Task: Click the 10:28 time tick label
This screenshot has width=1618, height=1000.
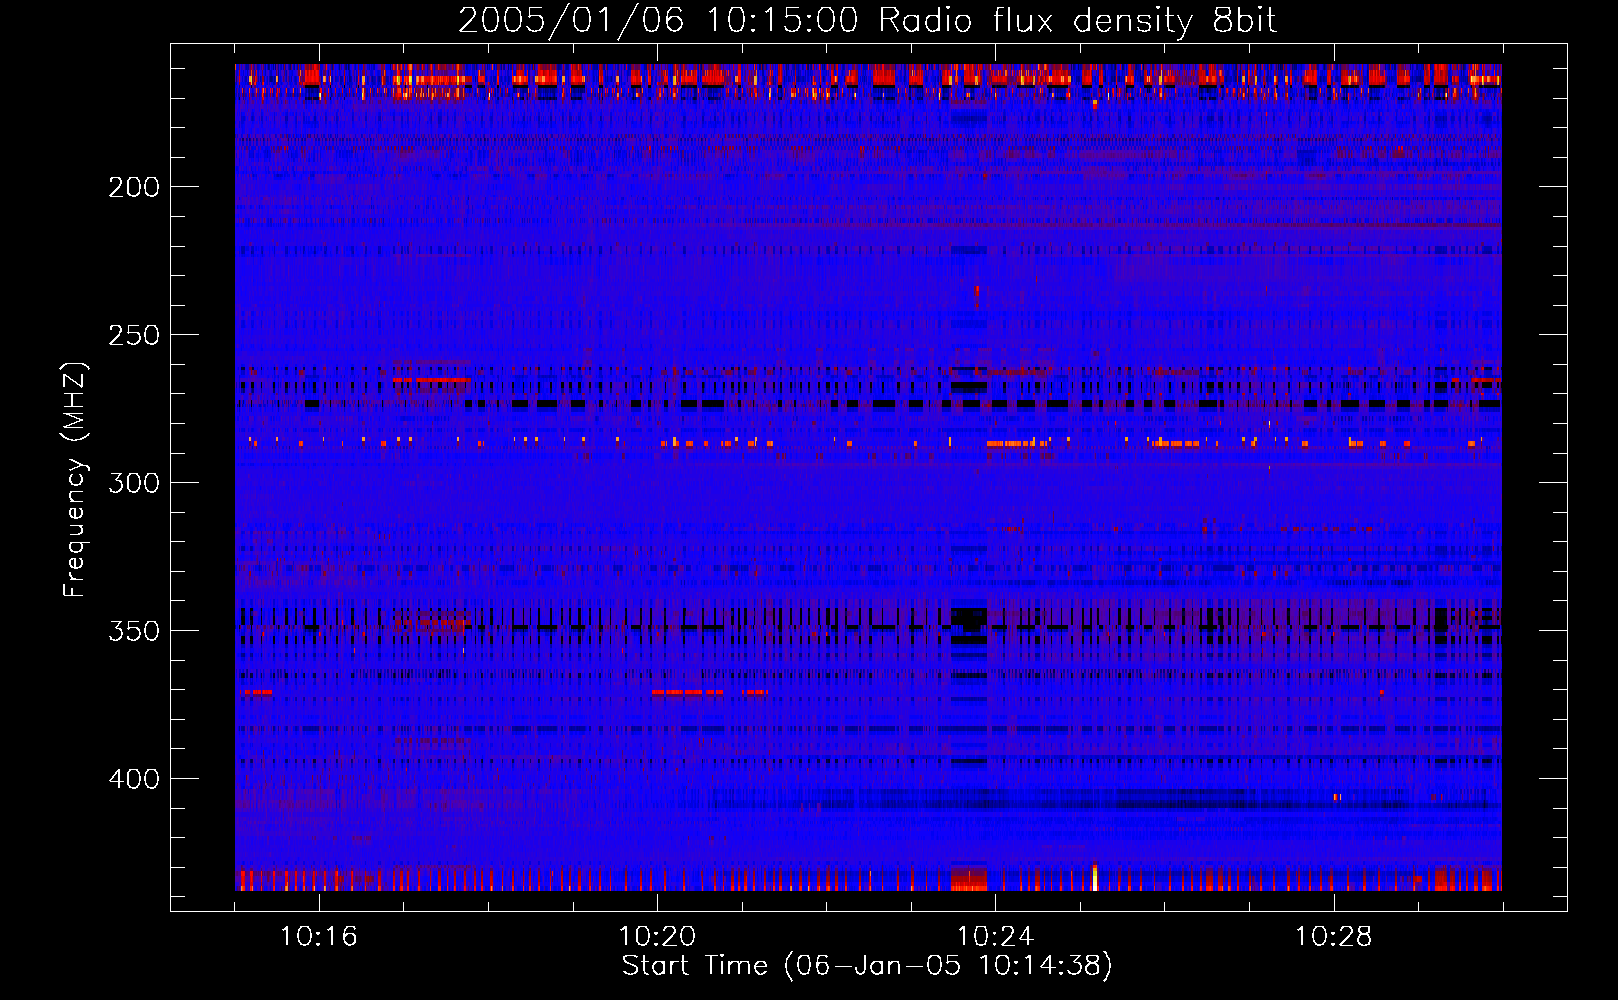Action: tap(1333, 937)
